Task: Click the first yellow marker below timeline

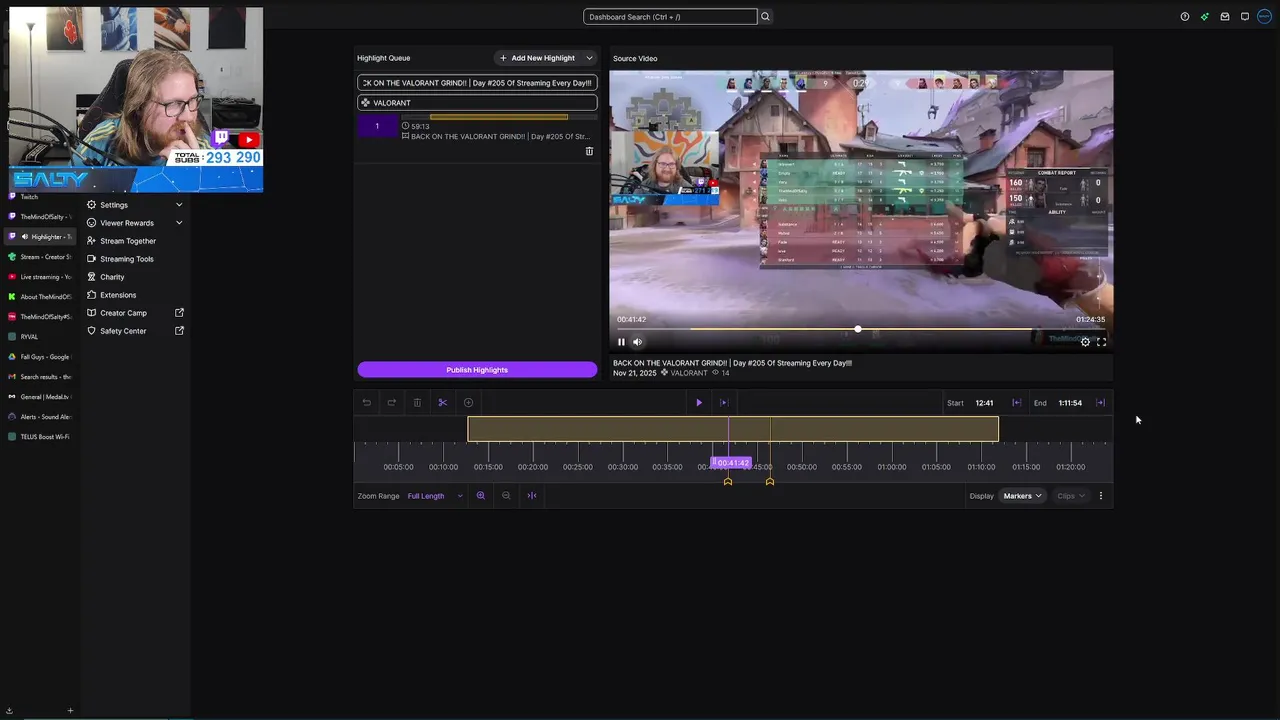Action: [x=728, y=482]
